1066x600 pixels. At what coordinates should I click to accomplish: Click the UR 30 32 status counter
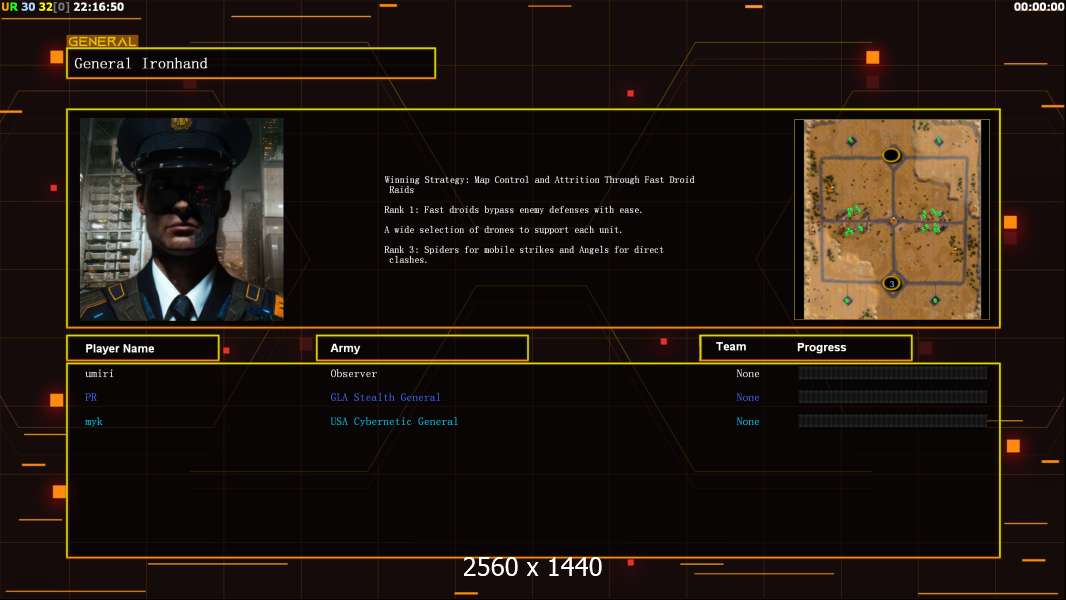click(35, 7)
